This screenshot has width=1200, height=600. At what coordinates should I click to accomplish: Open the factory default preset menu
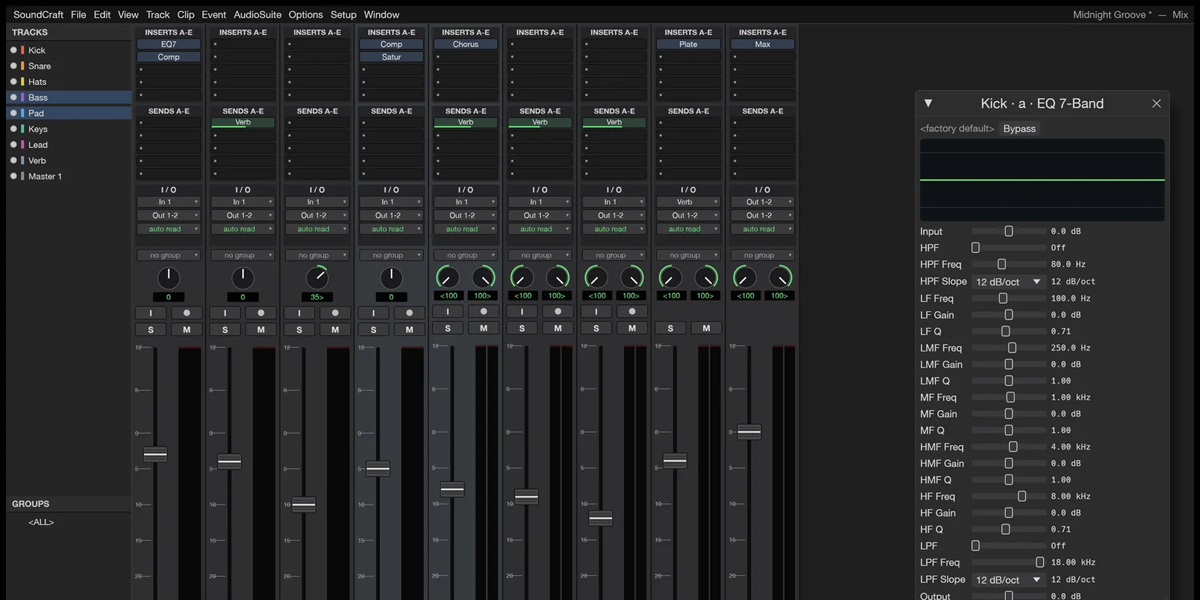click(x=957, y=129)
